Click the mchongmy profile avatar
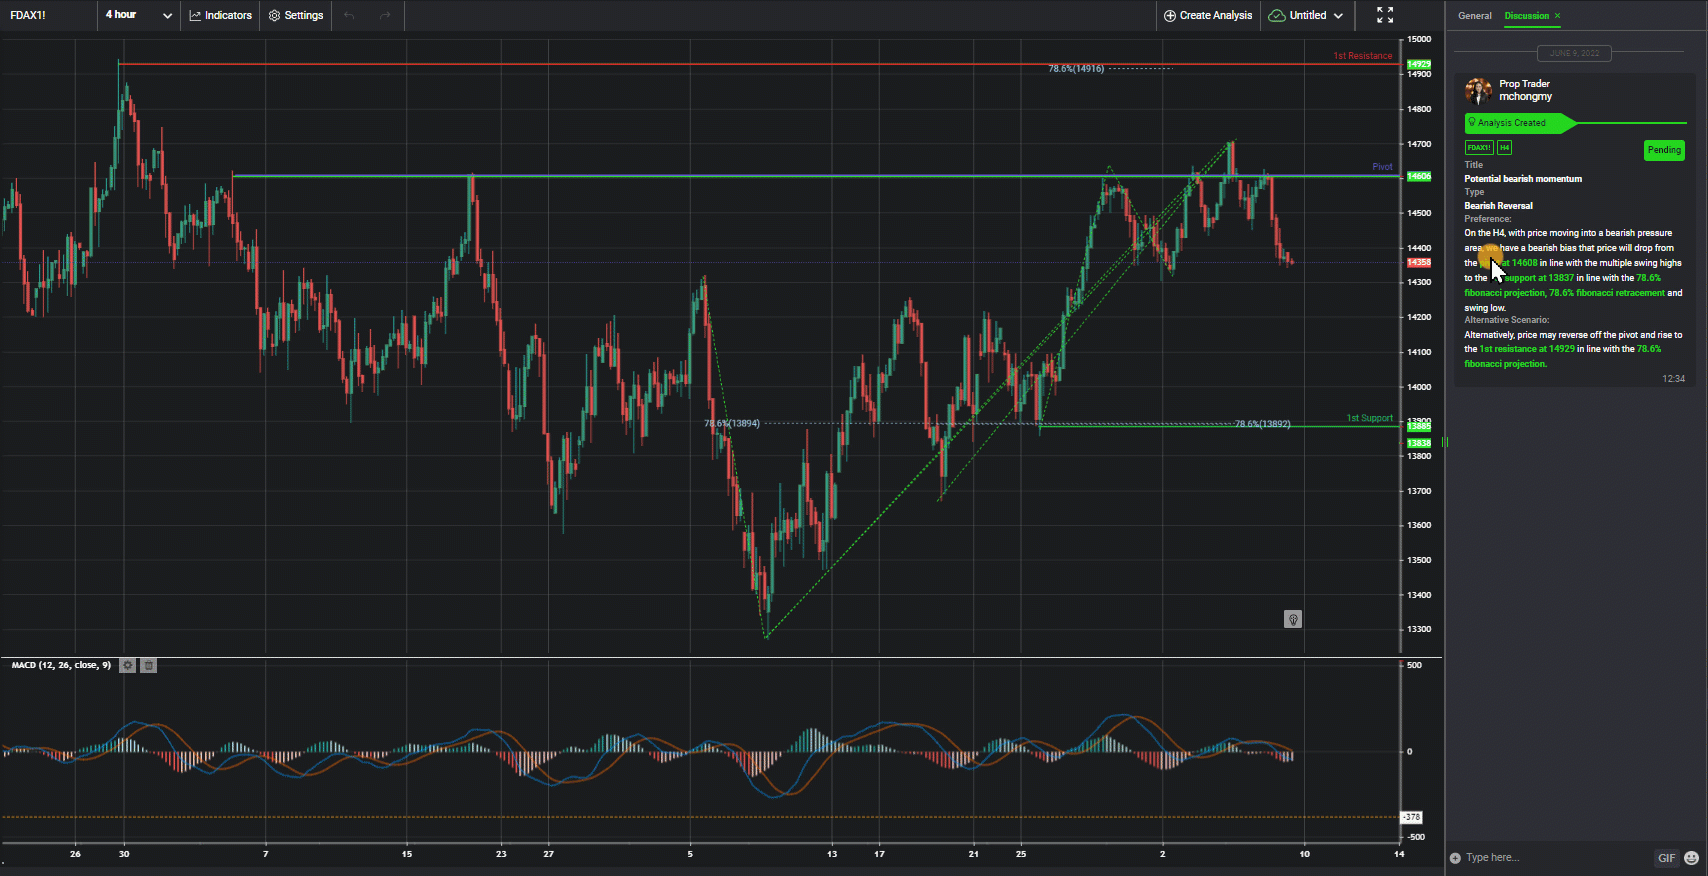1708x876 pixels. (1478, 91)
